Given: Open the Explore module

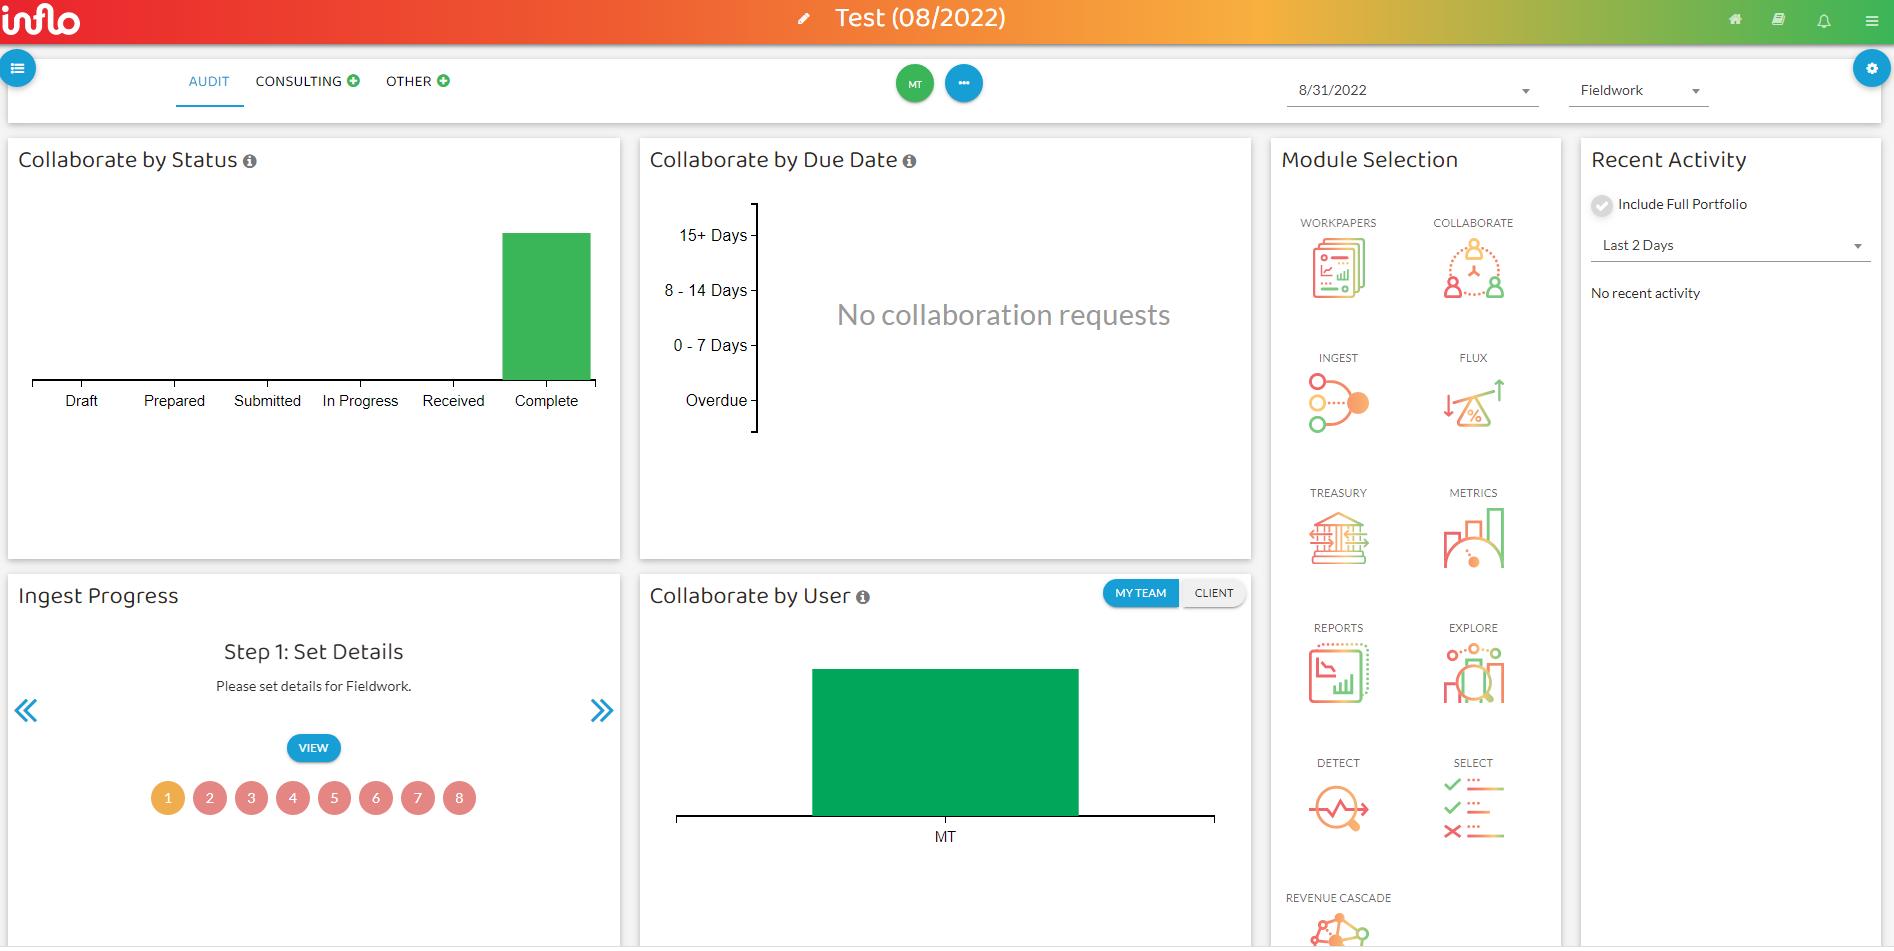Looking at the screenshot, I should click(x=1473, y=673).
